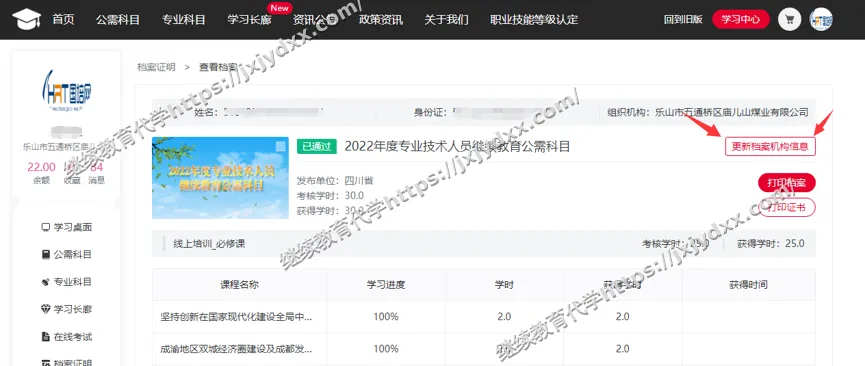Click the 在线考试 document icon
This screenshot has height=366, width=865.
pos(45,337)
